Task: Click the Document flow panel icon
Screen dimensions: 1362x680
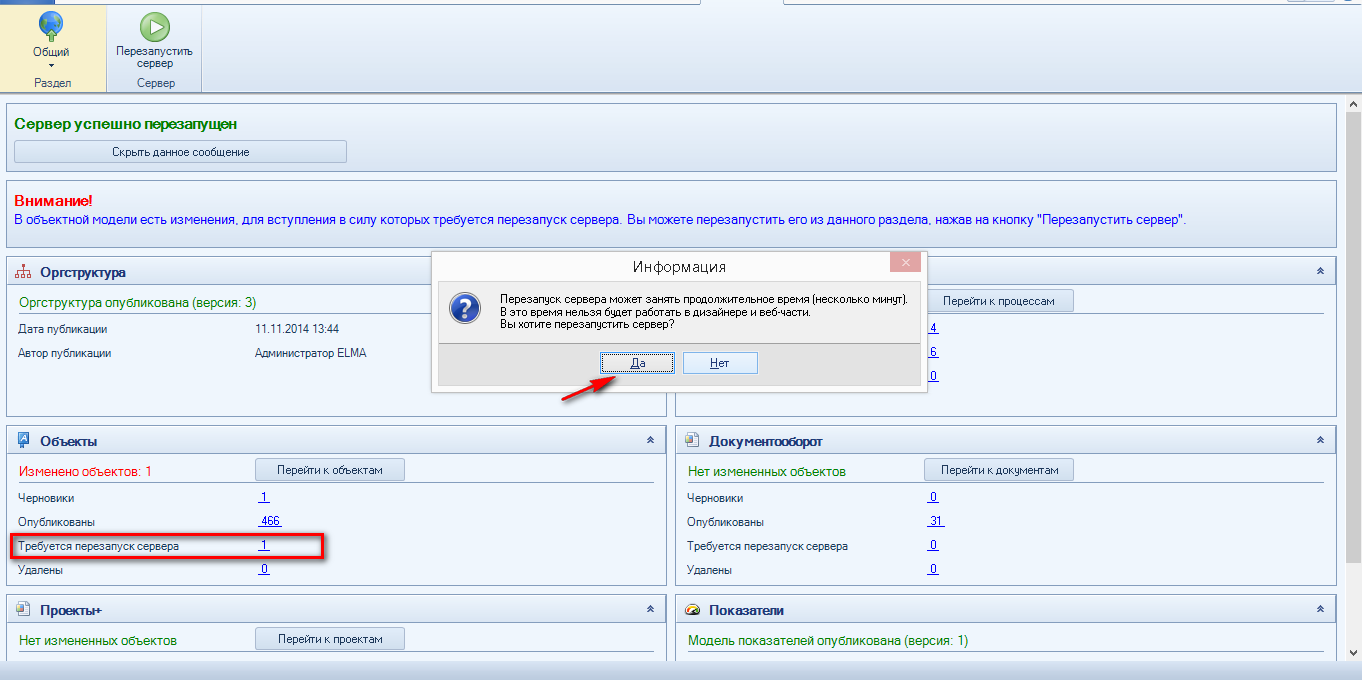Action: click(x=693, y=440)
